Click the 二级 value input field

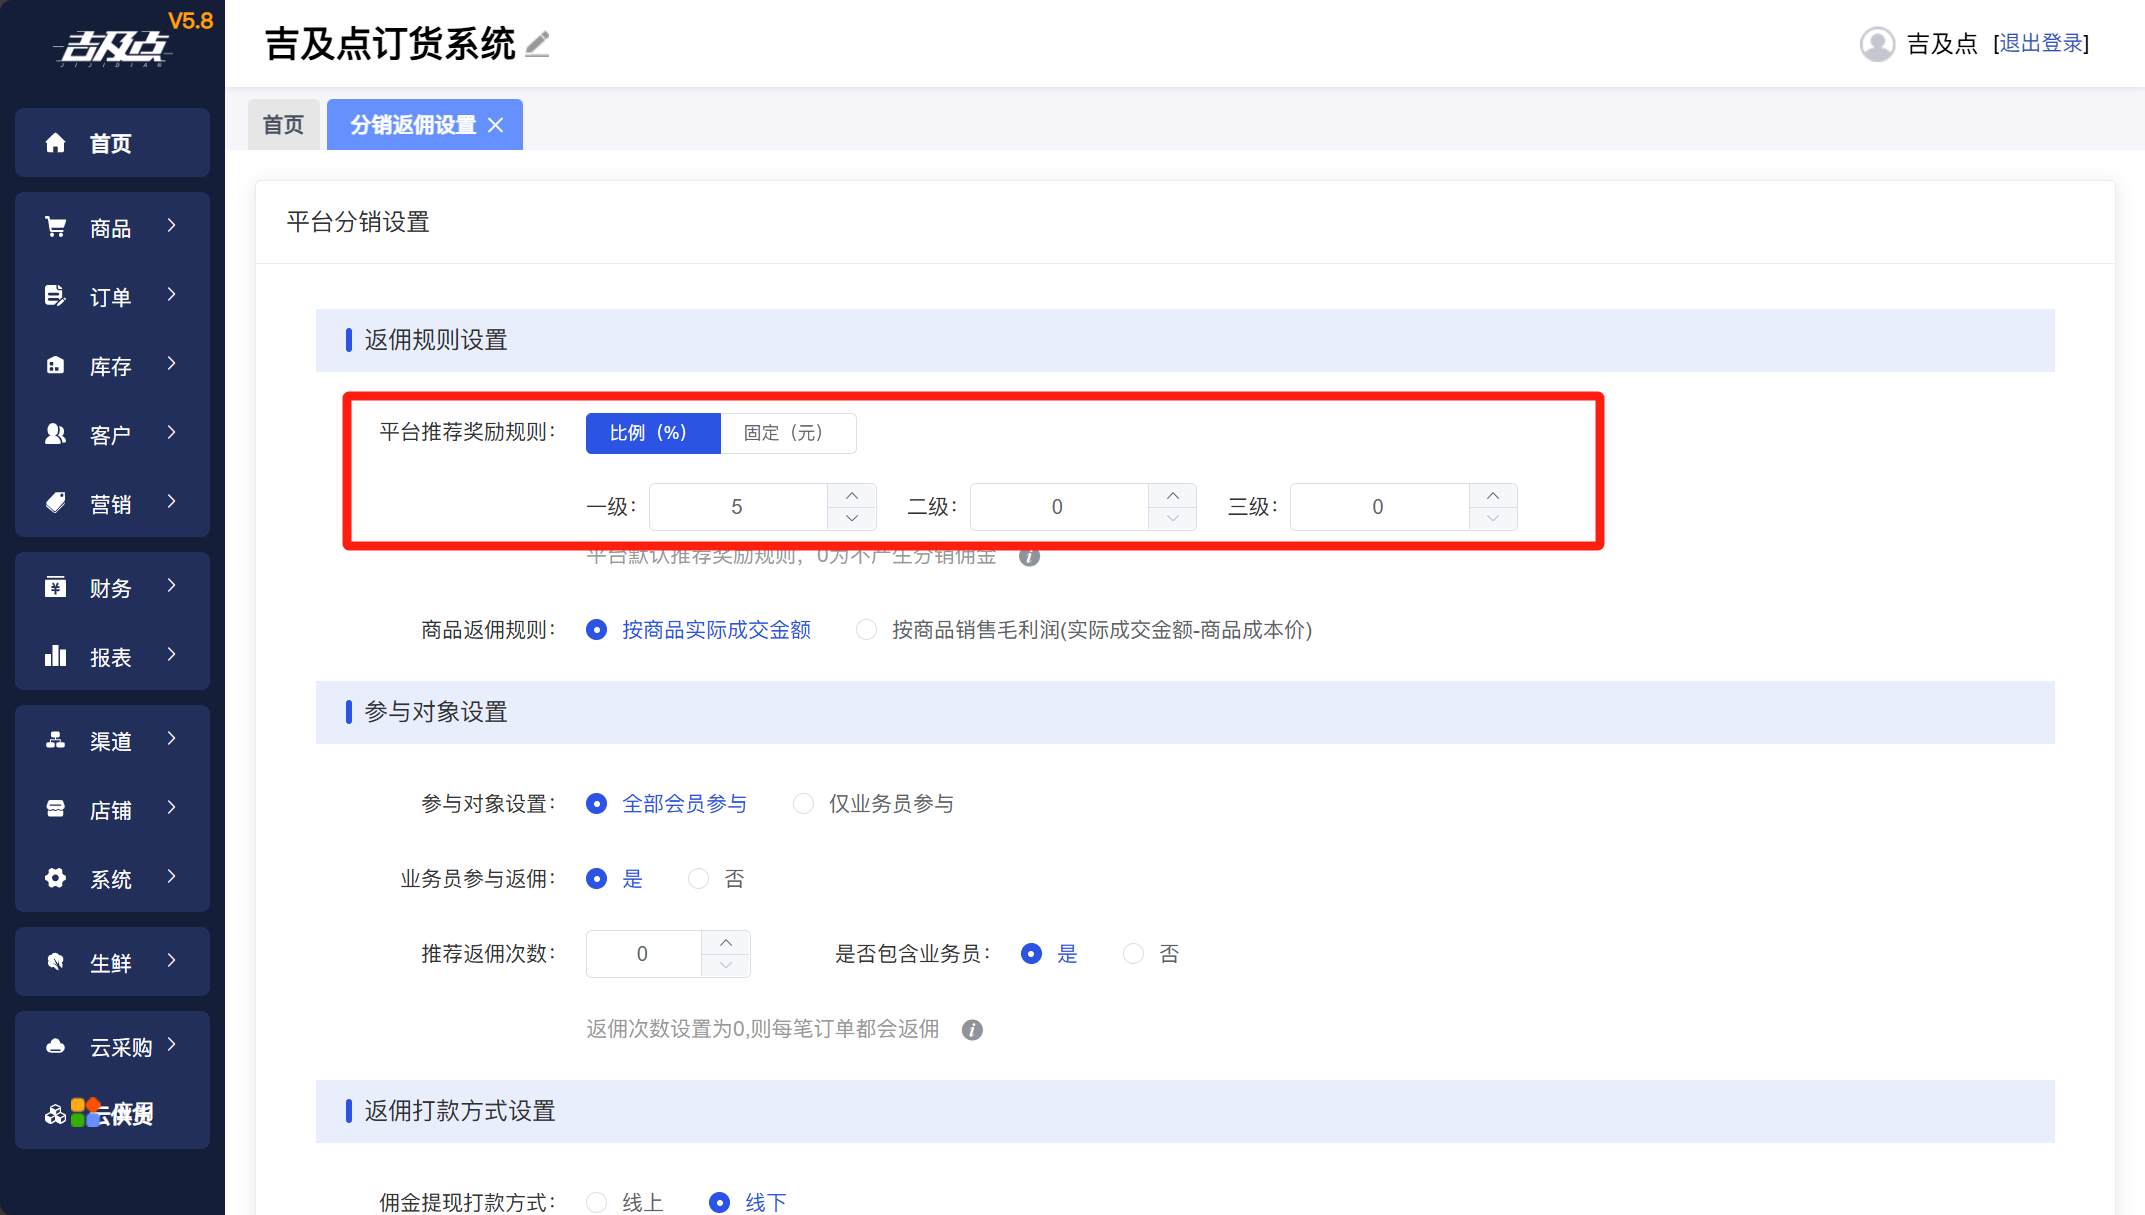[x=1057, y=507]
